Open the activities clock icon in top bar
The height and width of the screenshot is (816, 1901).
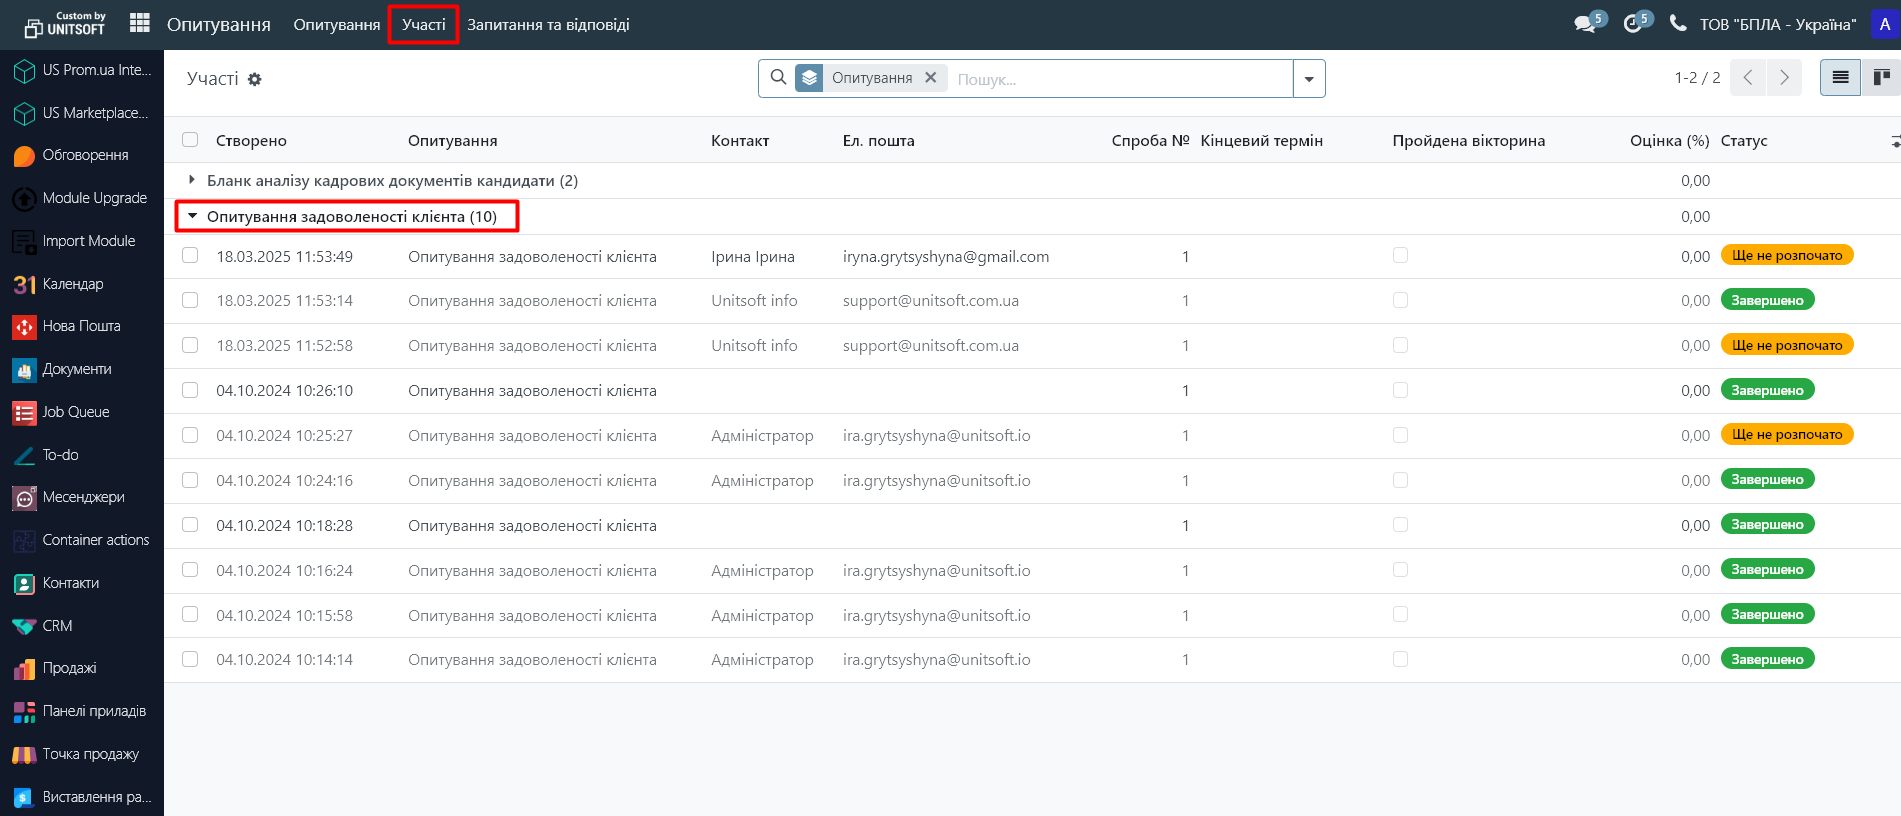click(1633, 24)
